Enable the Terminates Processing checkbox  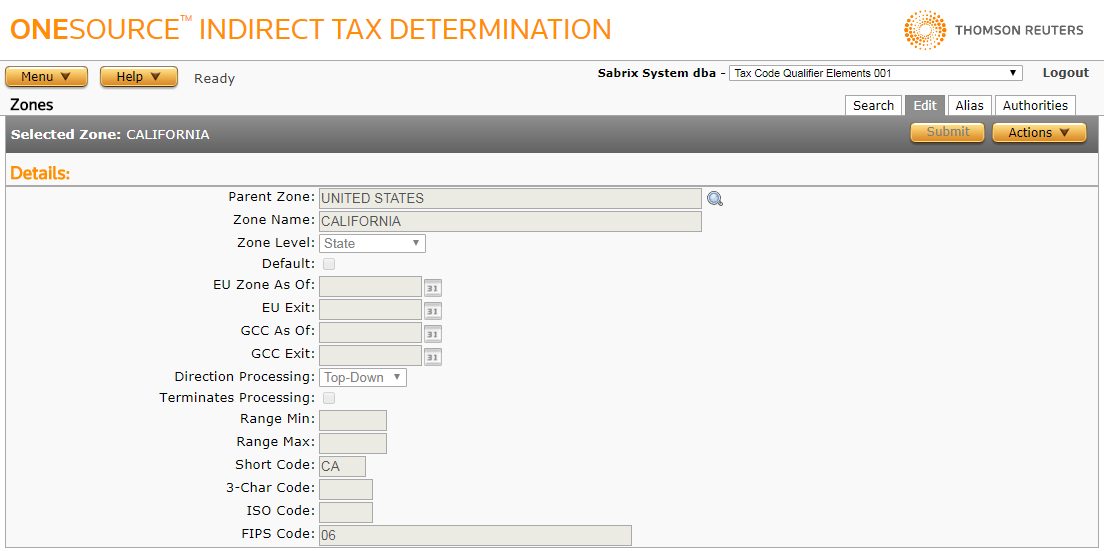329,398
